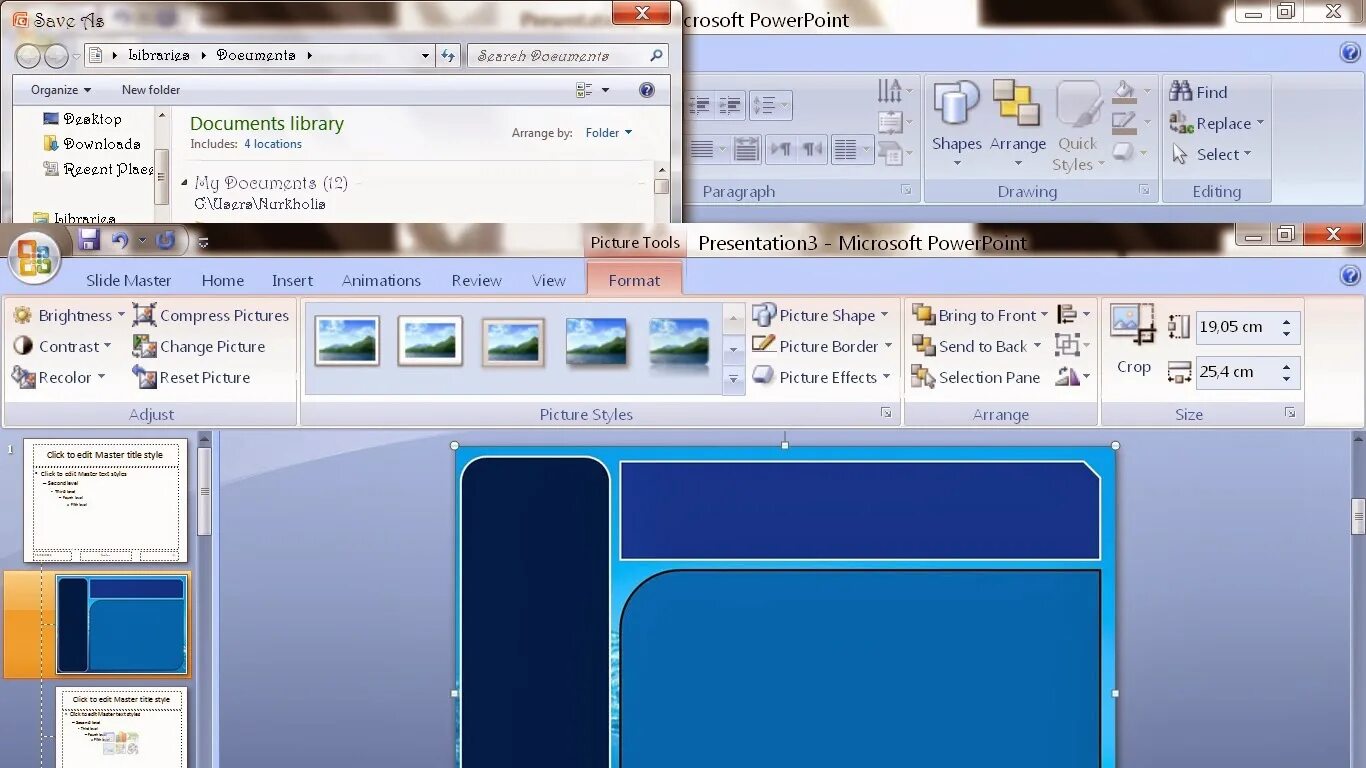Open the Picture Styles dialog launcher
1366x768 pixels.
pos(886,413)
